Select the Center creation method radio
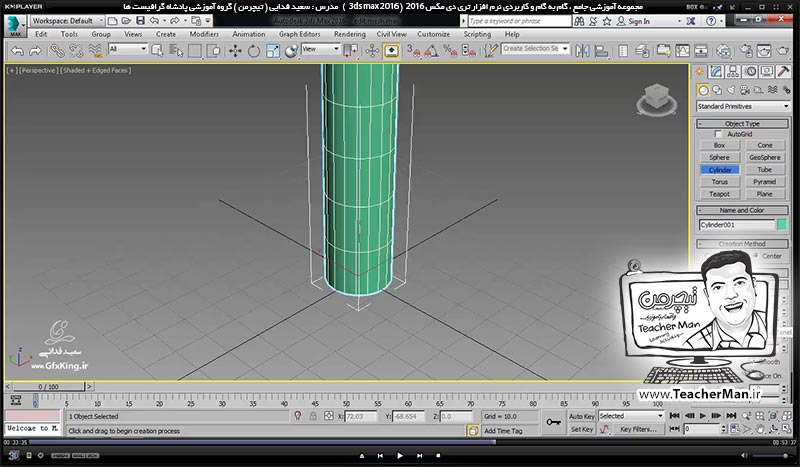800x467 pixels. [x=757, y=256]
